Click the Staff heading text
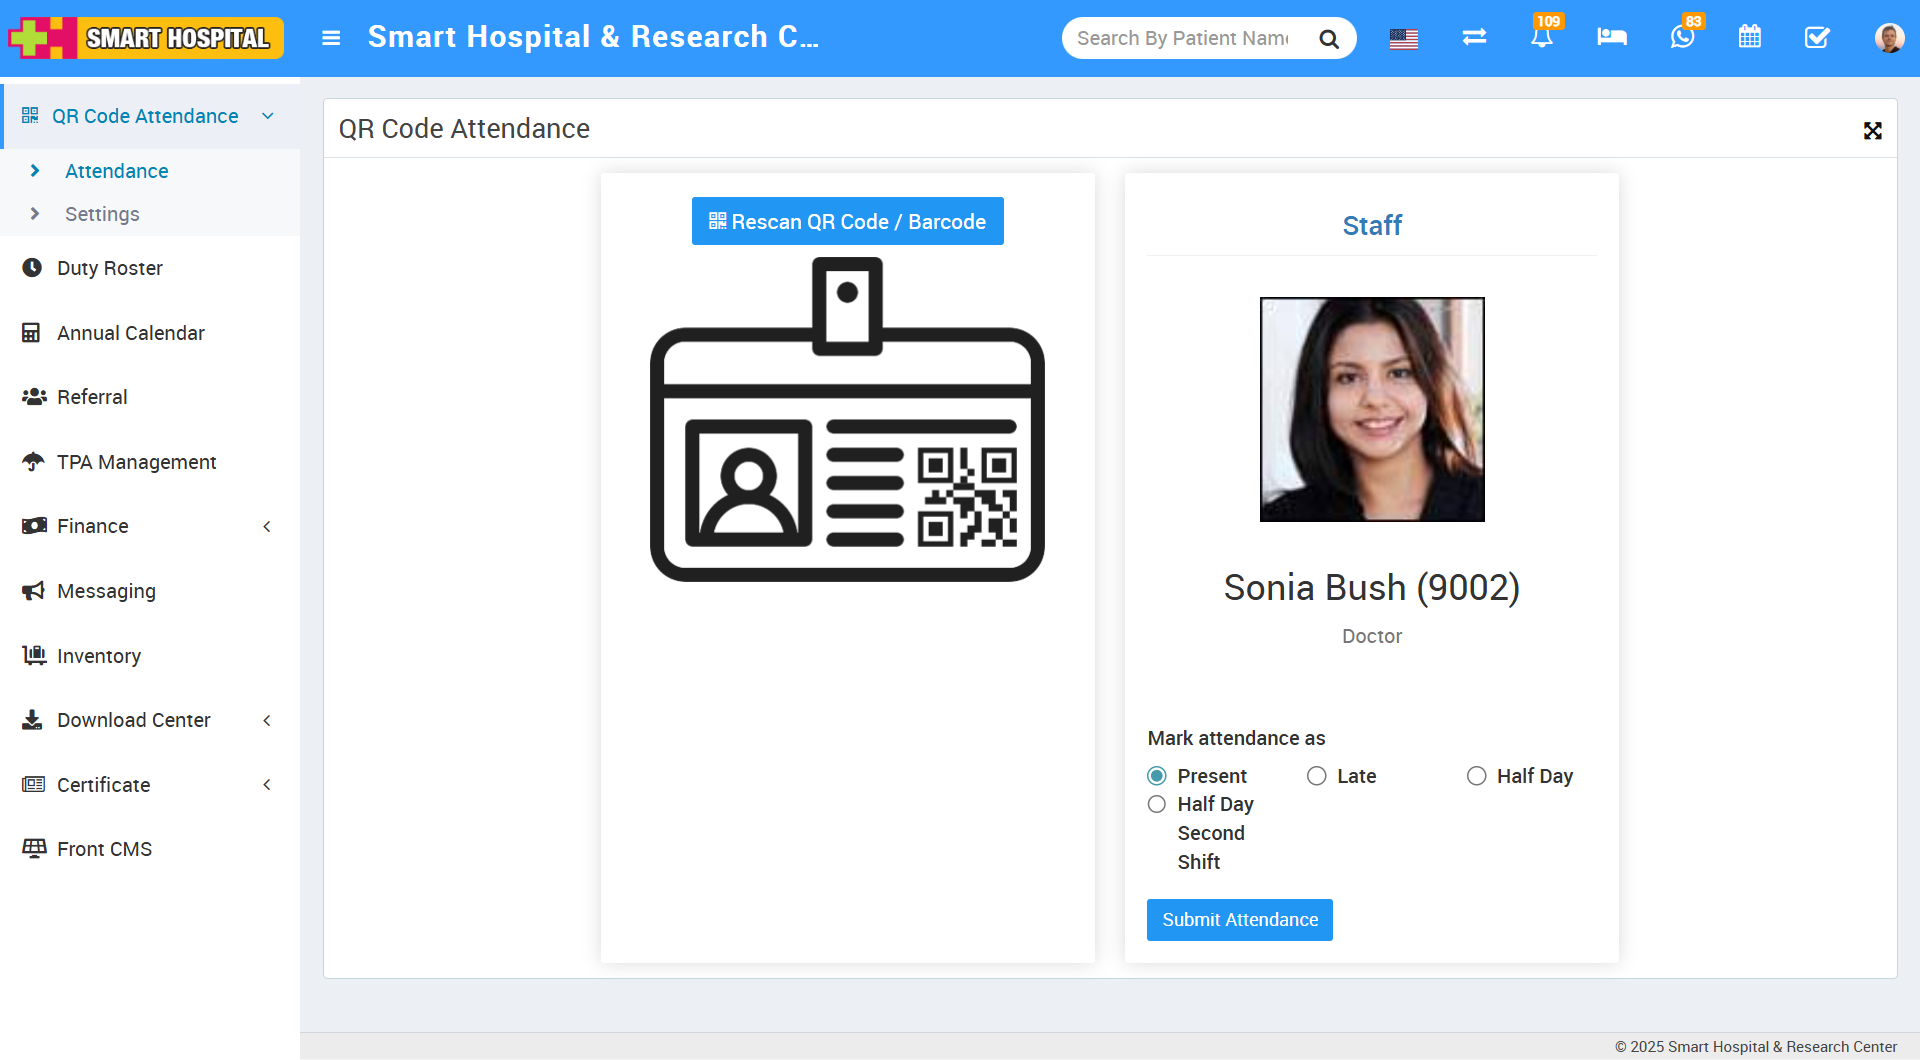 [x=1372, y=225]
